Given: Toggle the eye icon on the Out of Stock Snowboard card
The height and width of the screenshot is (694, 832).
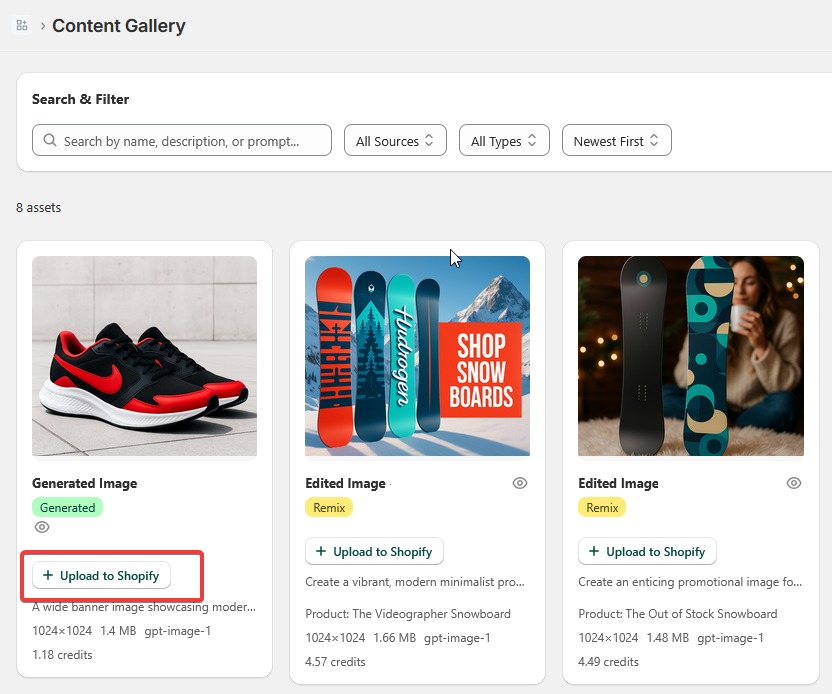Looking at the screenshot, I should coord(794,483).
